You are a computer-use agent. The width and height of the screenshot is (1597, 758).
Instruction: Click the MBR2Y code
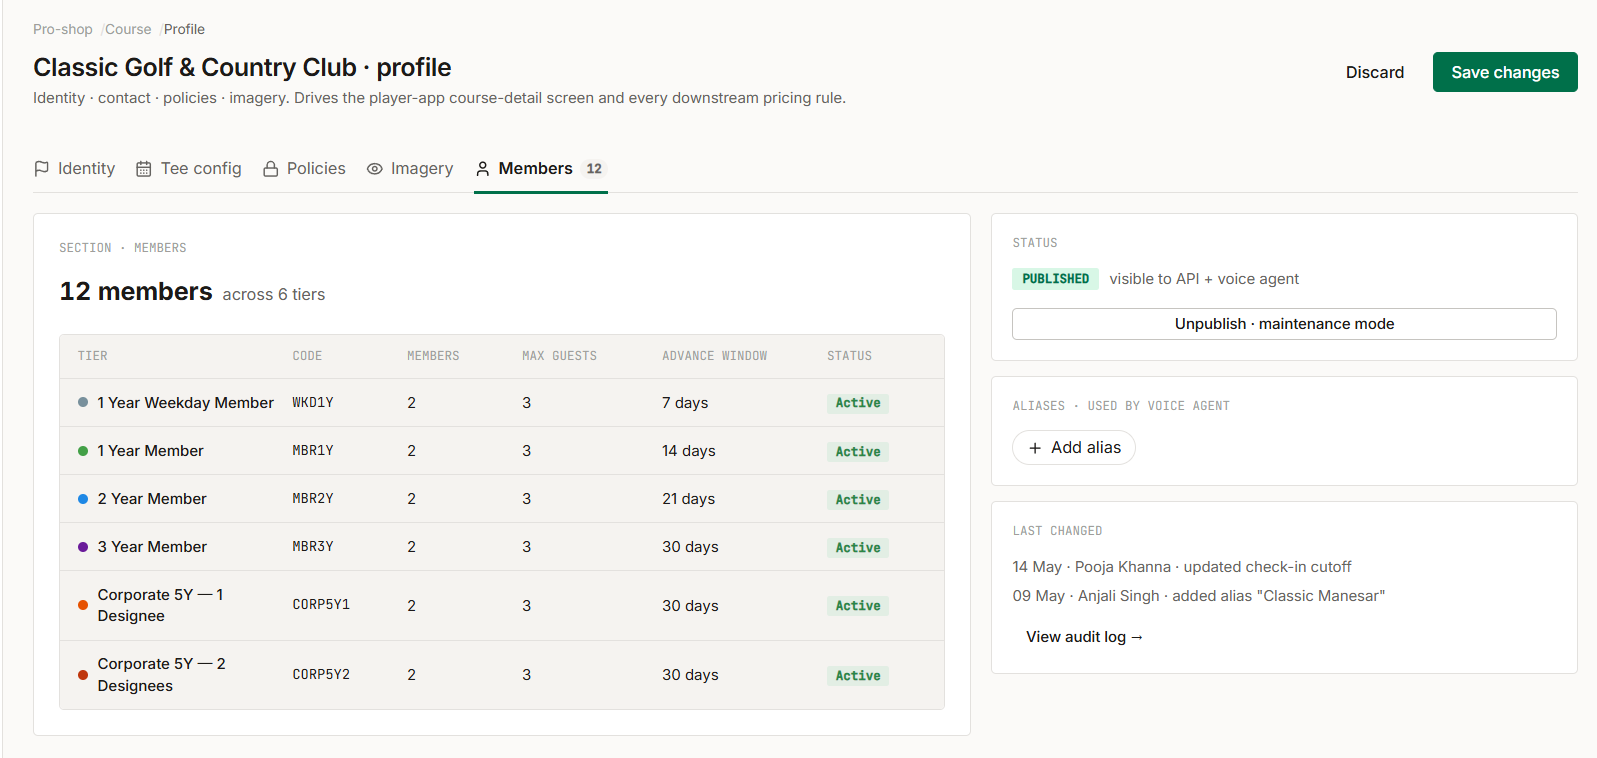(x=313, y=499)
